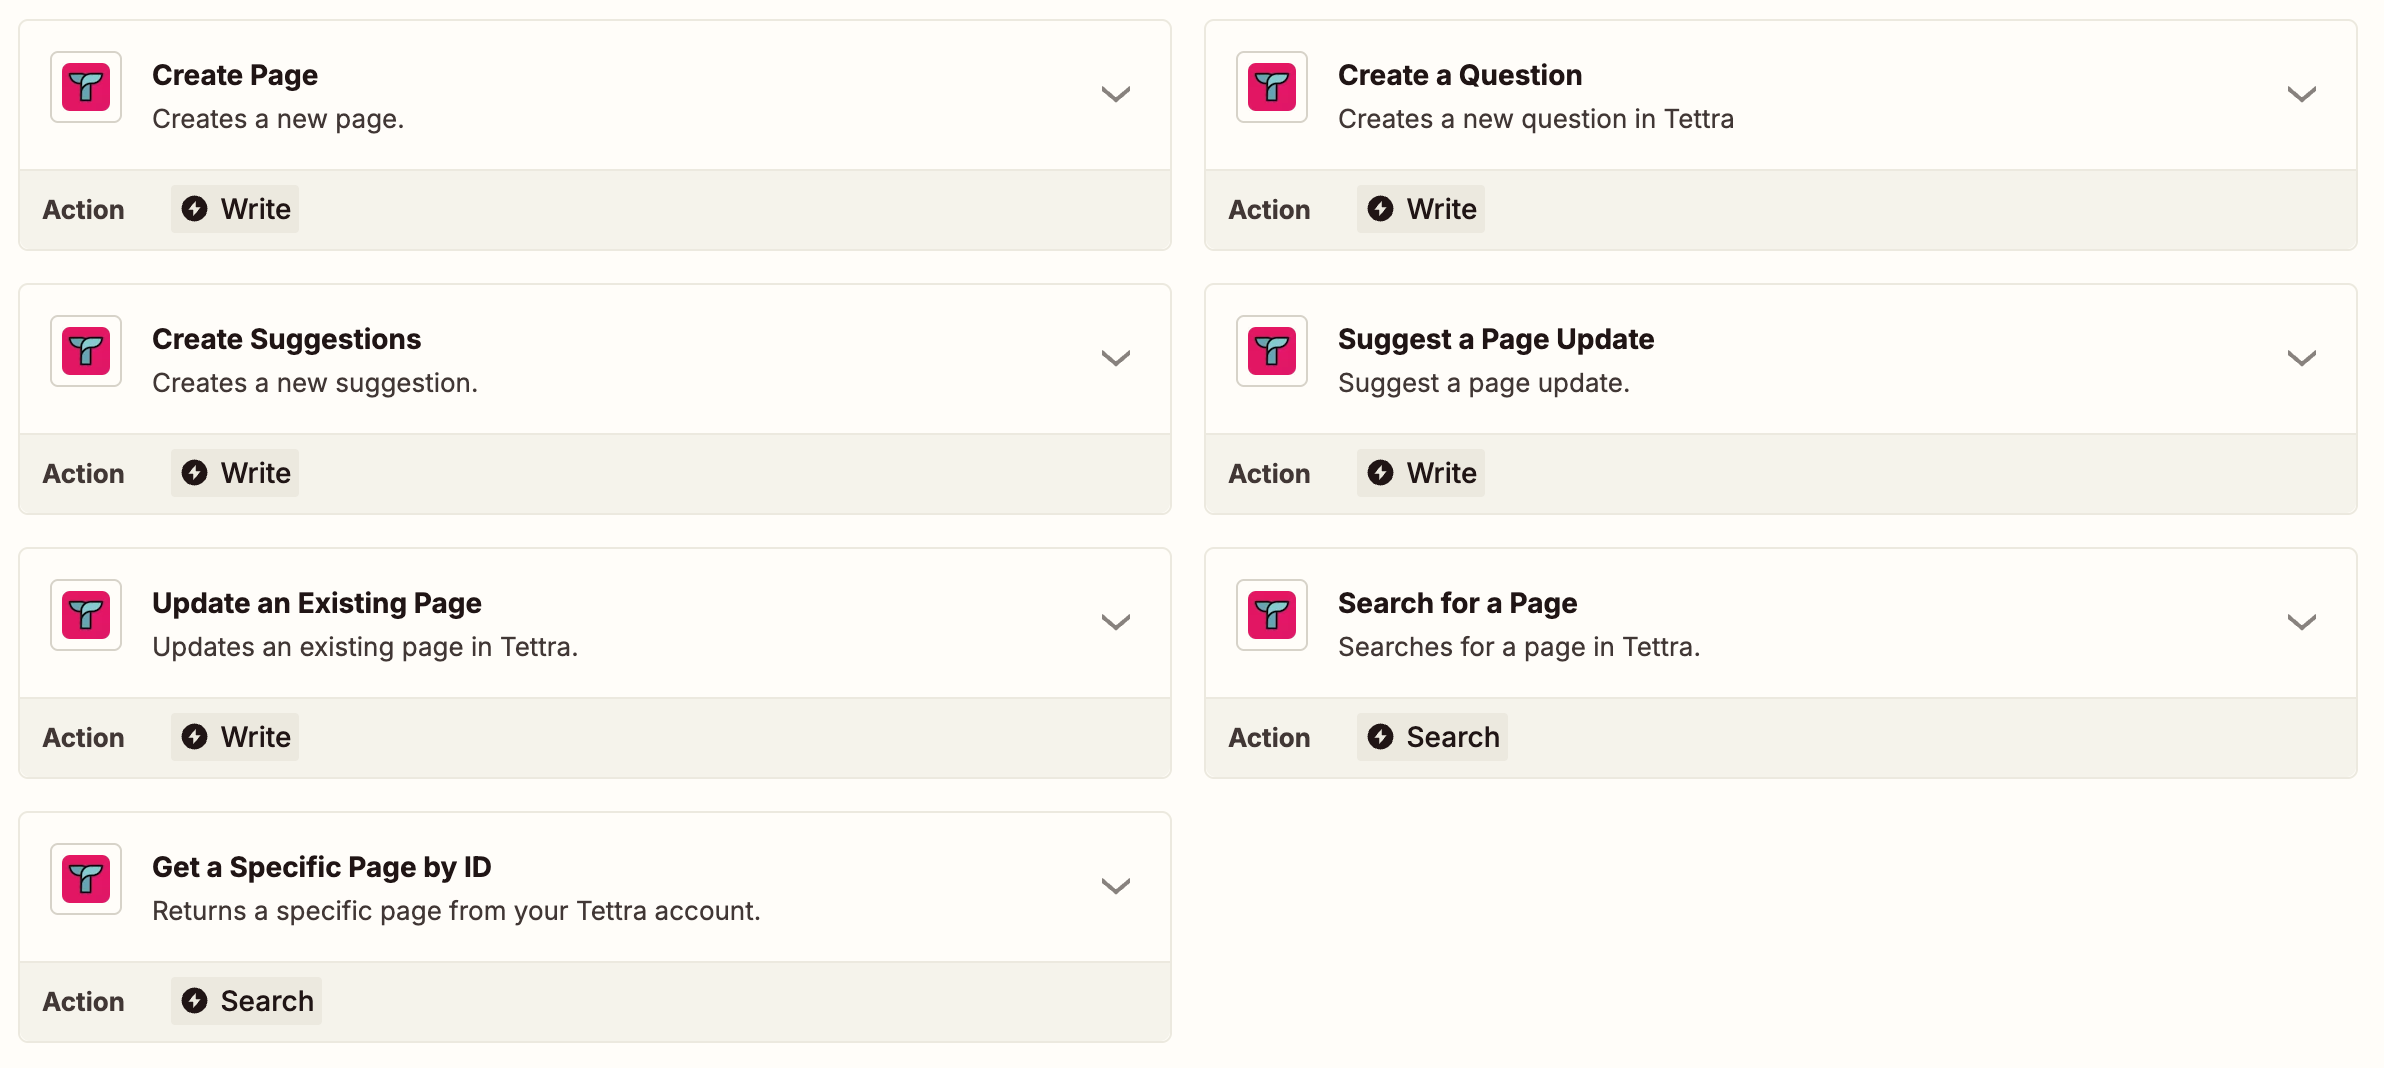Click the 'Suggest a Page Update' title
This screenshot has height=1068, width=2384.
pyautogui.click(x=1496, y=340)
